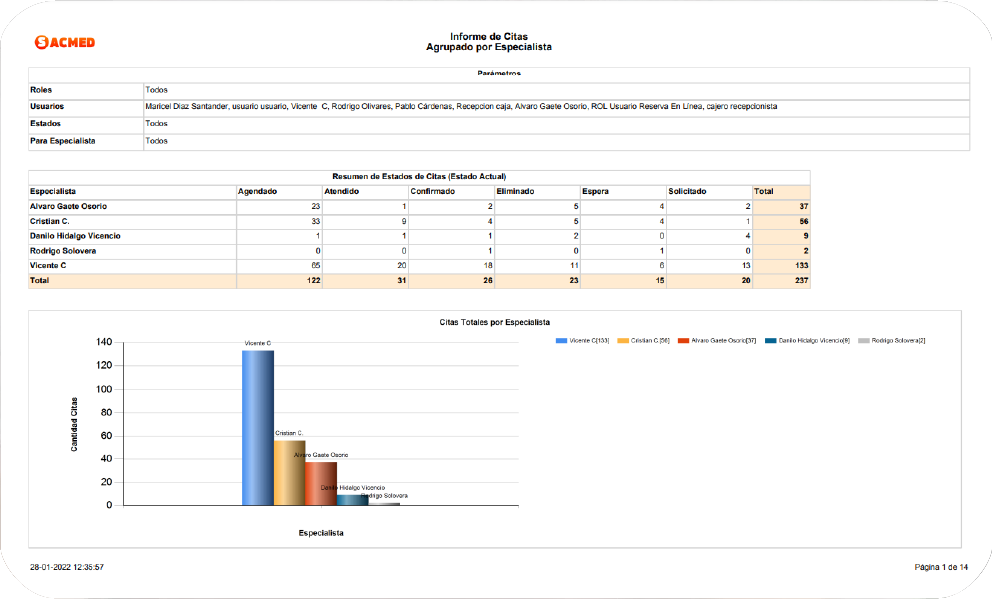Click the Para Especialista parameter label
This screenshot has width=992, height=599.
(x=63, y=141)
